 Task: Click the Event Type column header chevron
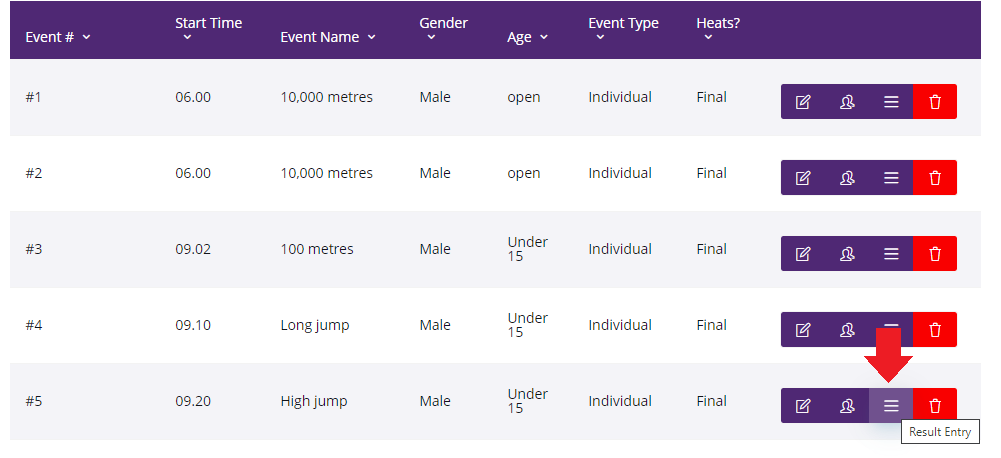click(x=600, y=38)
